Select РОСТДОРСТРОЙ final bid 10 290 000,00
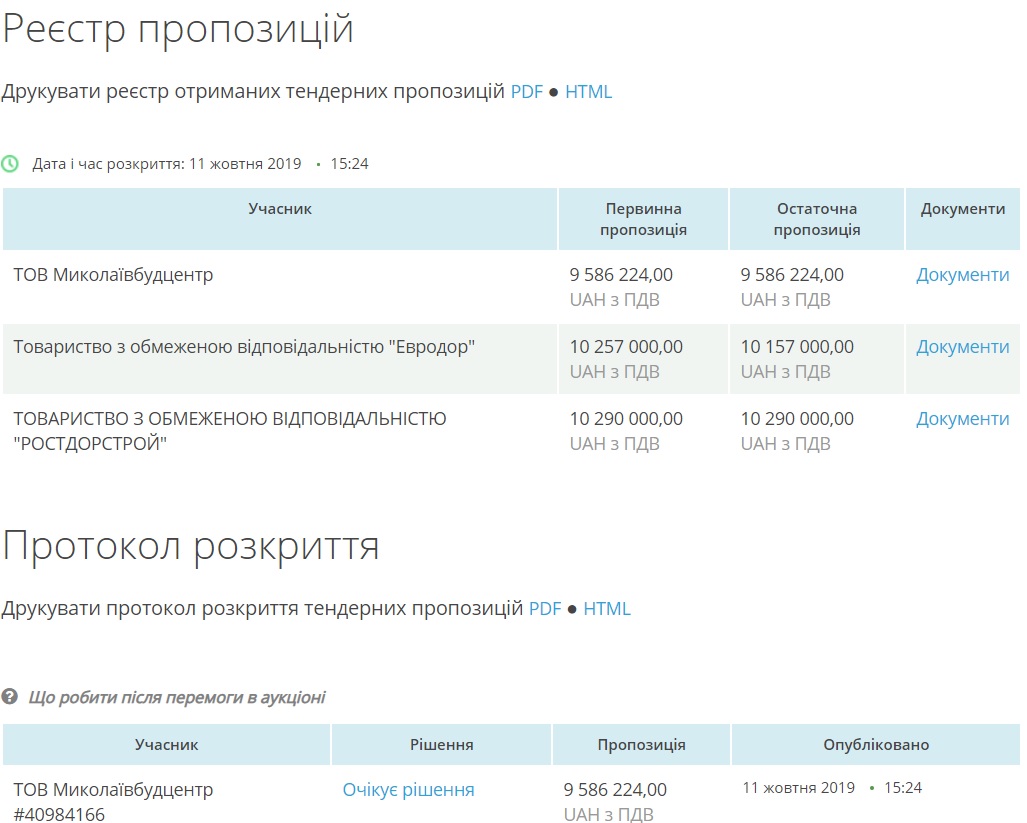This screenshot has height=823, width=1027. click(797, 419)
